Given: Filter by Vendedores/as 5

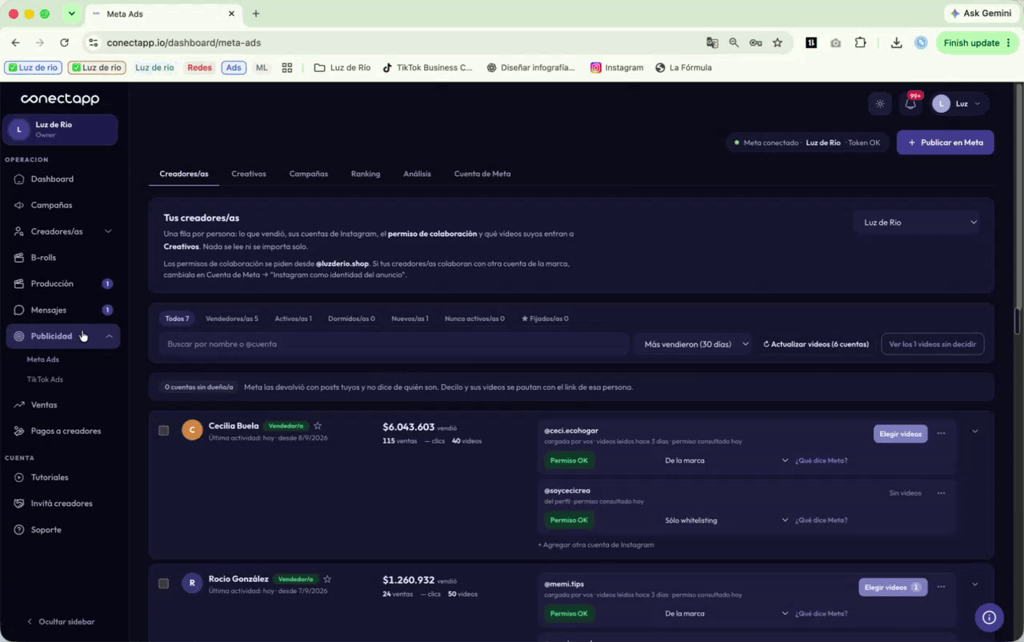Looking at the screenshot, I should 232,319.
